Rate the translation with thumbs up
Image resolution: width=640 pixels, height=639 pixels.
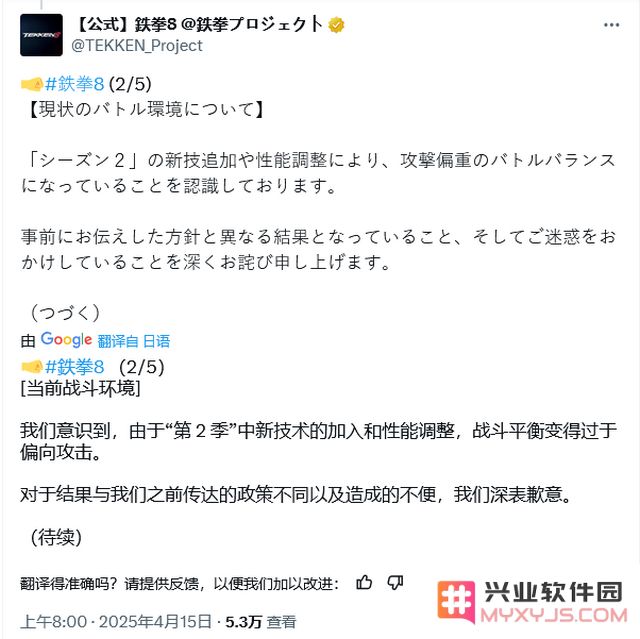pyautogui.click(x=364, y=582)
